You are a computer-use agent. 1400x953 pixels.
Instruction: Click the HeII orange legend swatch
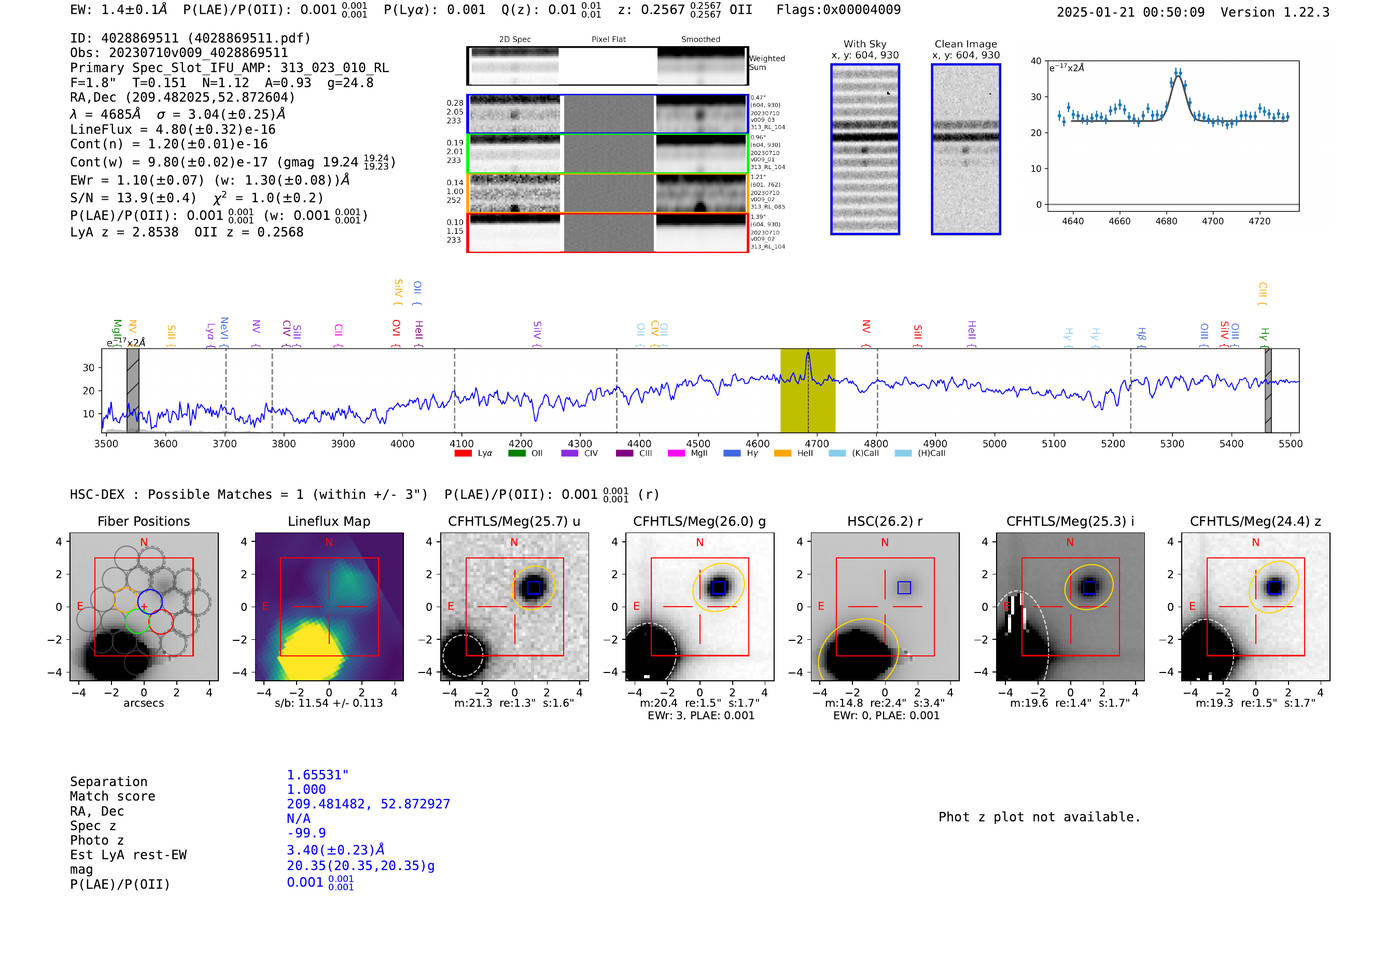[x=782, y=453]
